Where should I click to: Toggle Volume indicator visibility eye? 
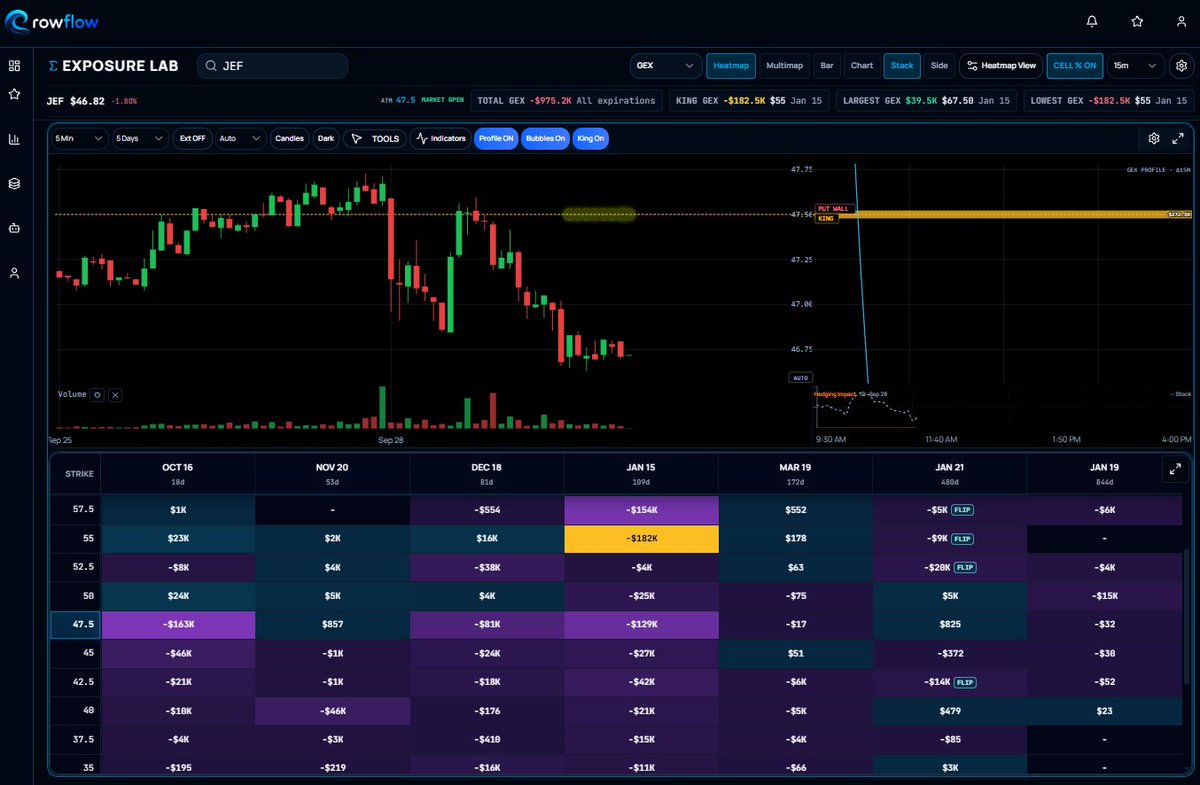coord(97,395)
